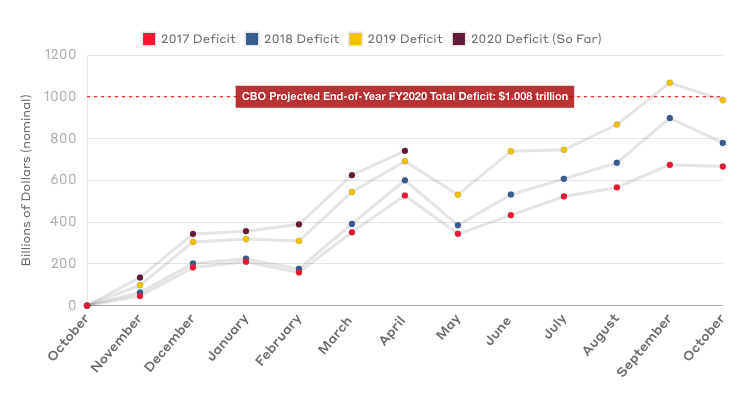Click the yellow 2019 Deficit legend swatch
Viewport: 755px width, 413px height.
[x=355, y=39]
